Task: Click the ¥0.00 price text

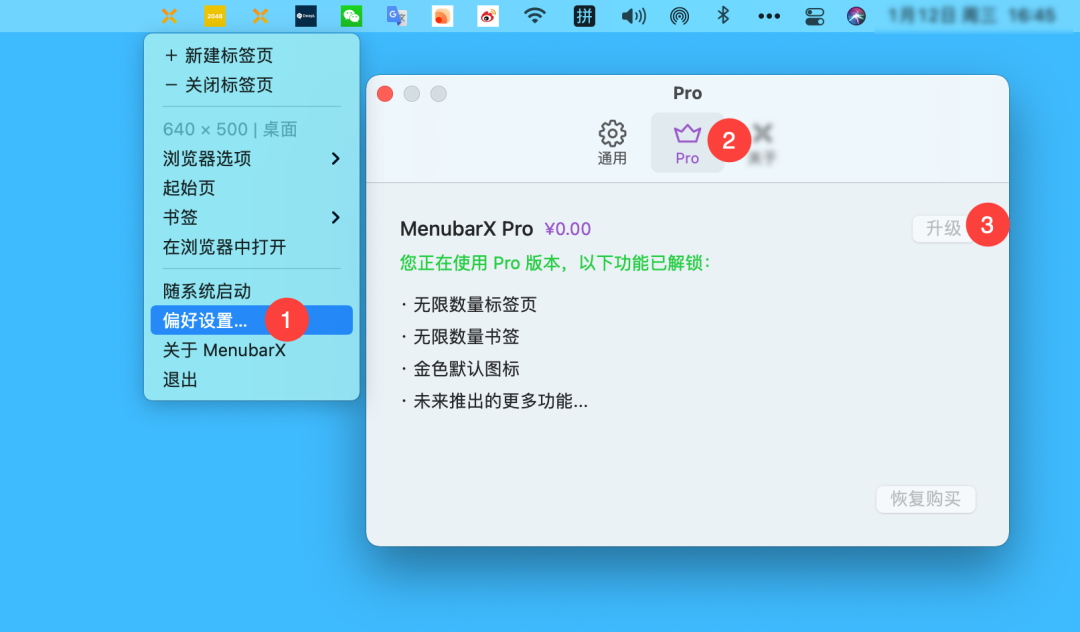Action: pyautogui.click(x=568, y=229)
